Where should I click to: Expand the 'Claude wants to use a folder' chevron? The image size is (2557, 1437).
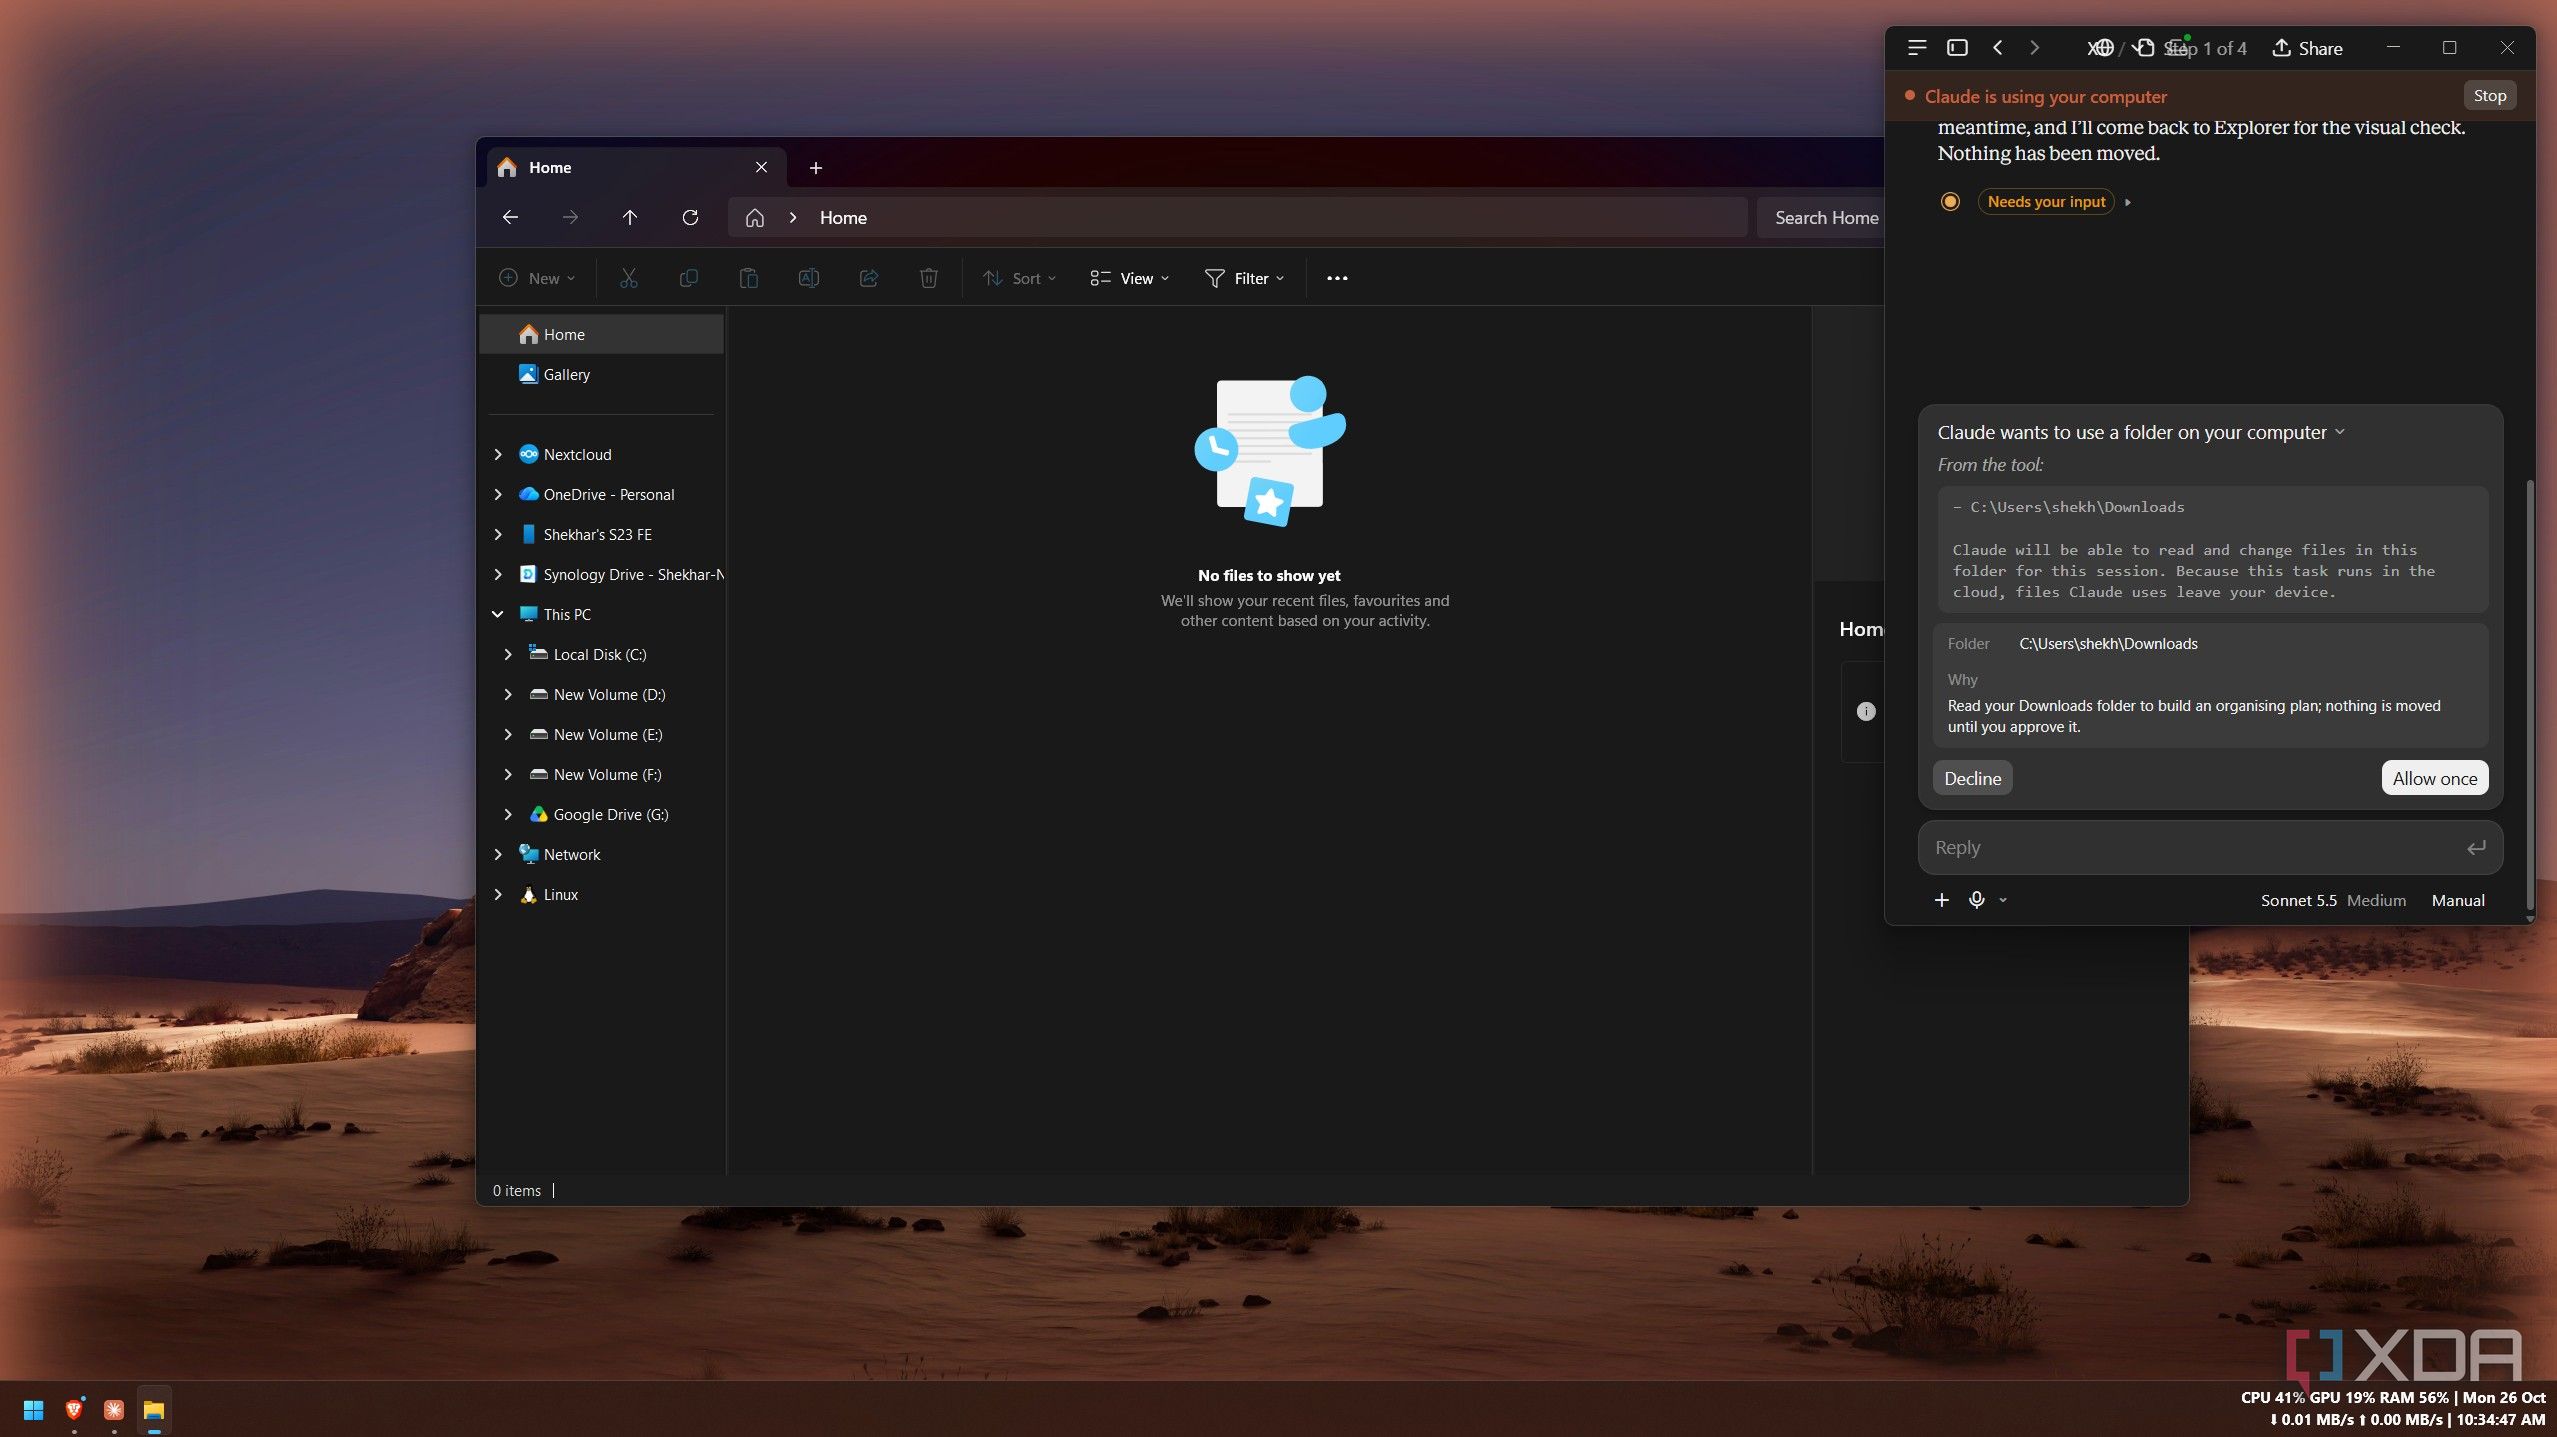[2340, 432]
